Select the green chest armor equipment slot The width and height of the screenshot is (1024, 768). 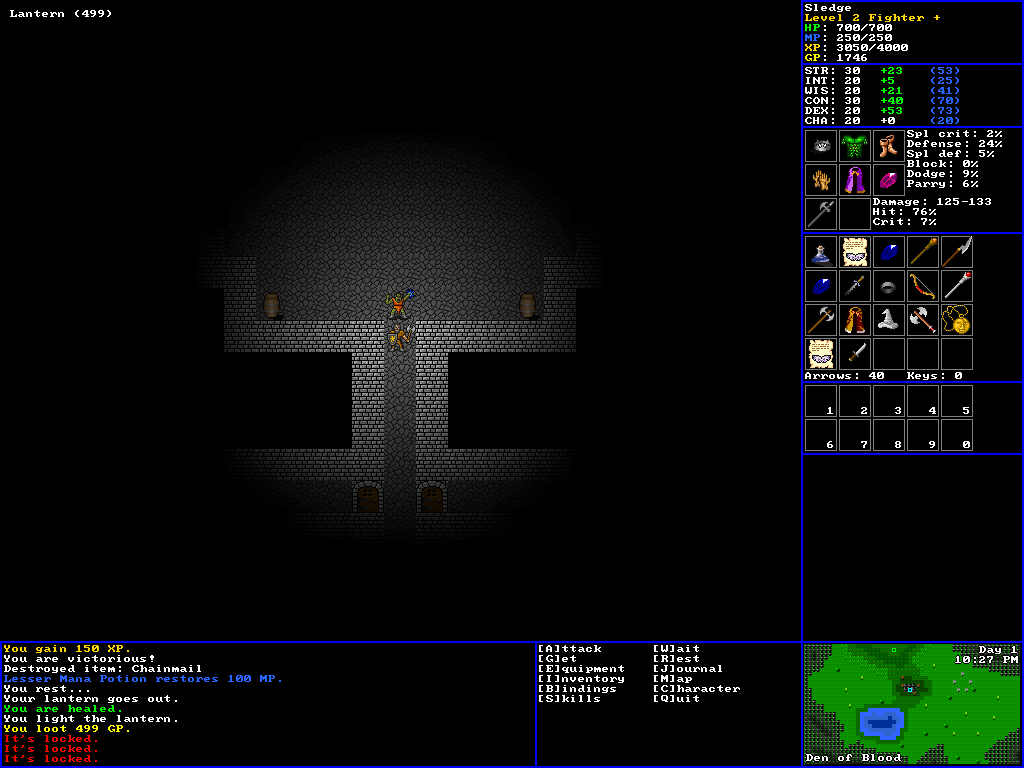click(855, 146)
